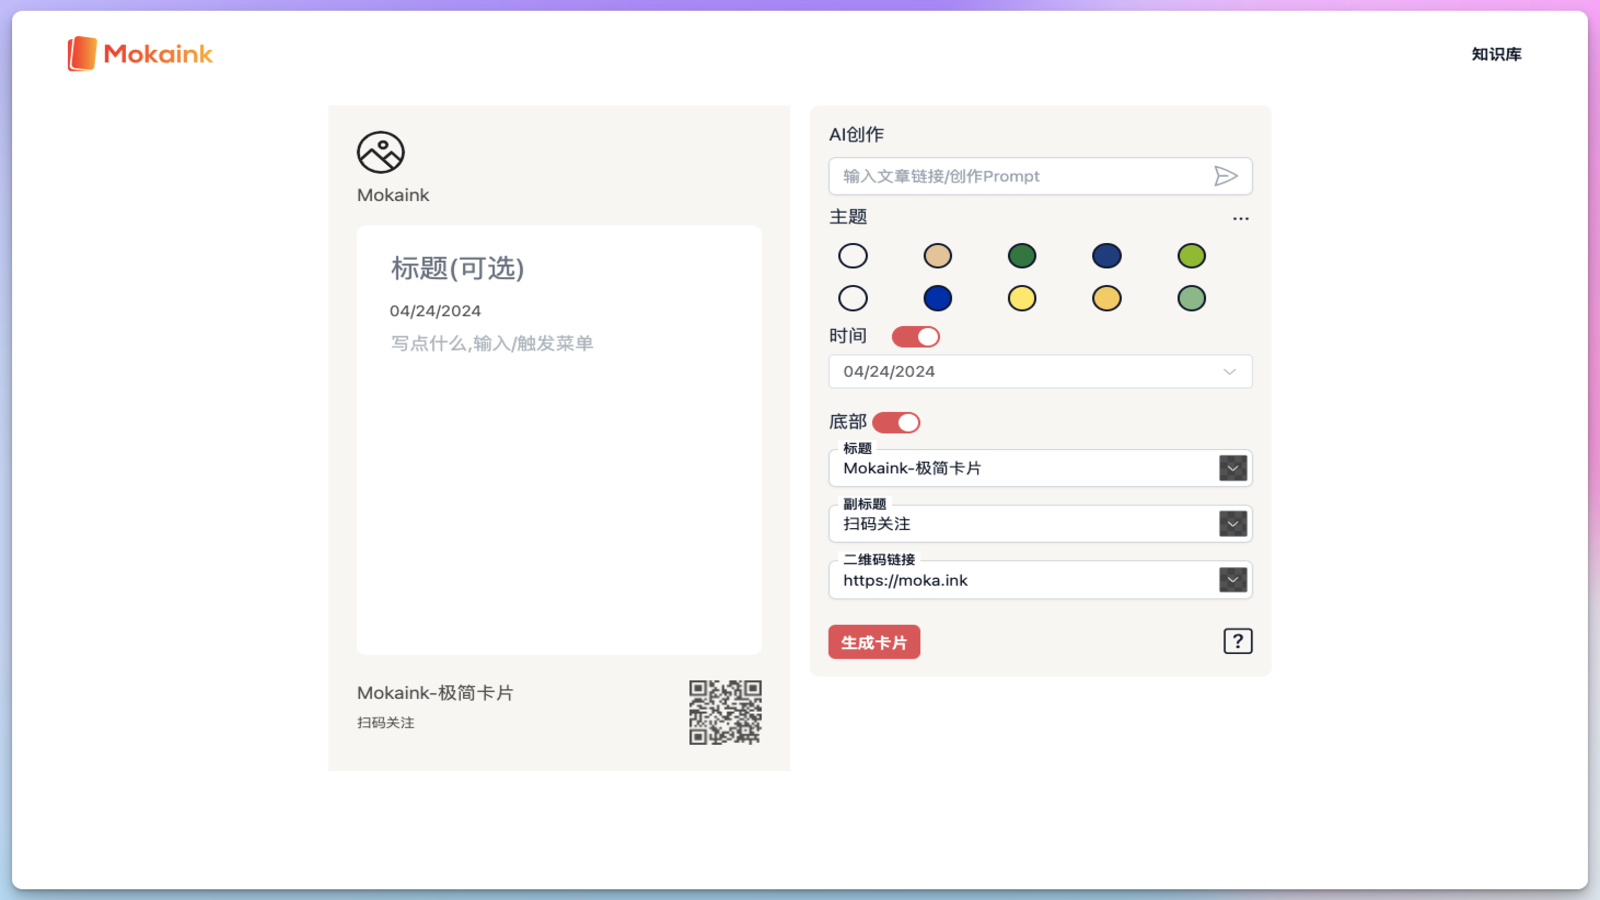Click the card avatar image icon
Screen dimensions: 1600x900
380,153
